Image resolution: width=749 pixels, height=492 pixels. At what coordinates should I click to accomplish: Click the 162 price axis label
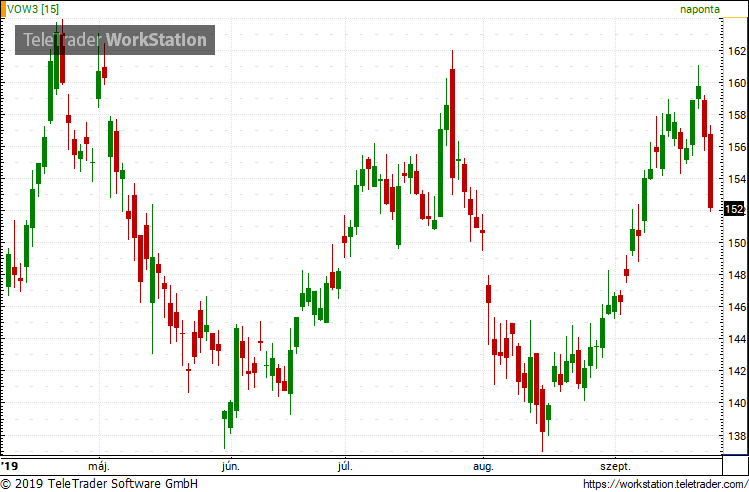[x=737, y=51]
